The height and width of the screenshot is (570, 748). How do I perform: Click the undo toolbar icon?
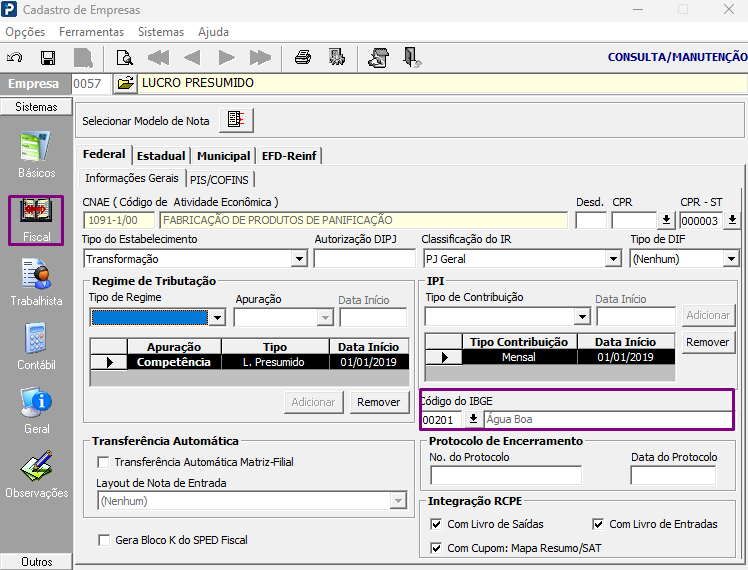(15, 58)
